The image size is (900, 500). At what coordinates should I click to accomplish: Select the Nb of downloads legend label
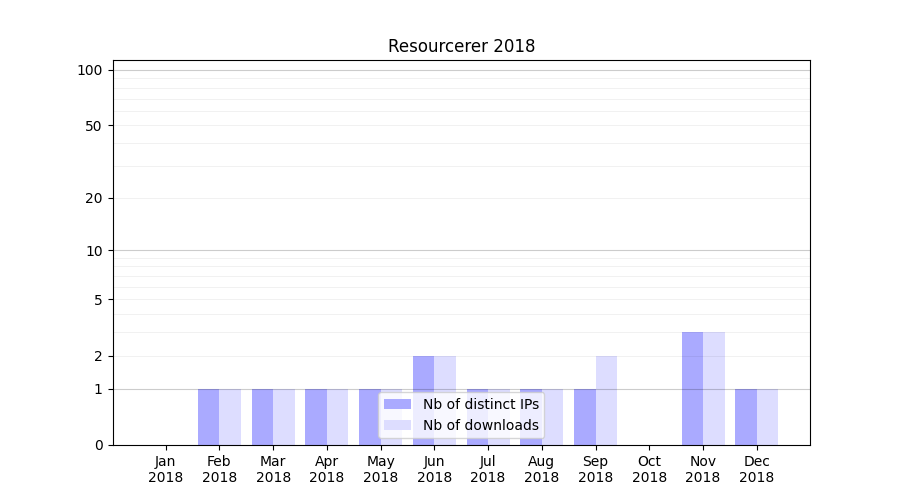click(480, 425)
